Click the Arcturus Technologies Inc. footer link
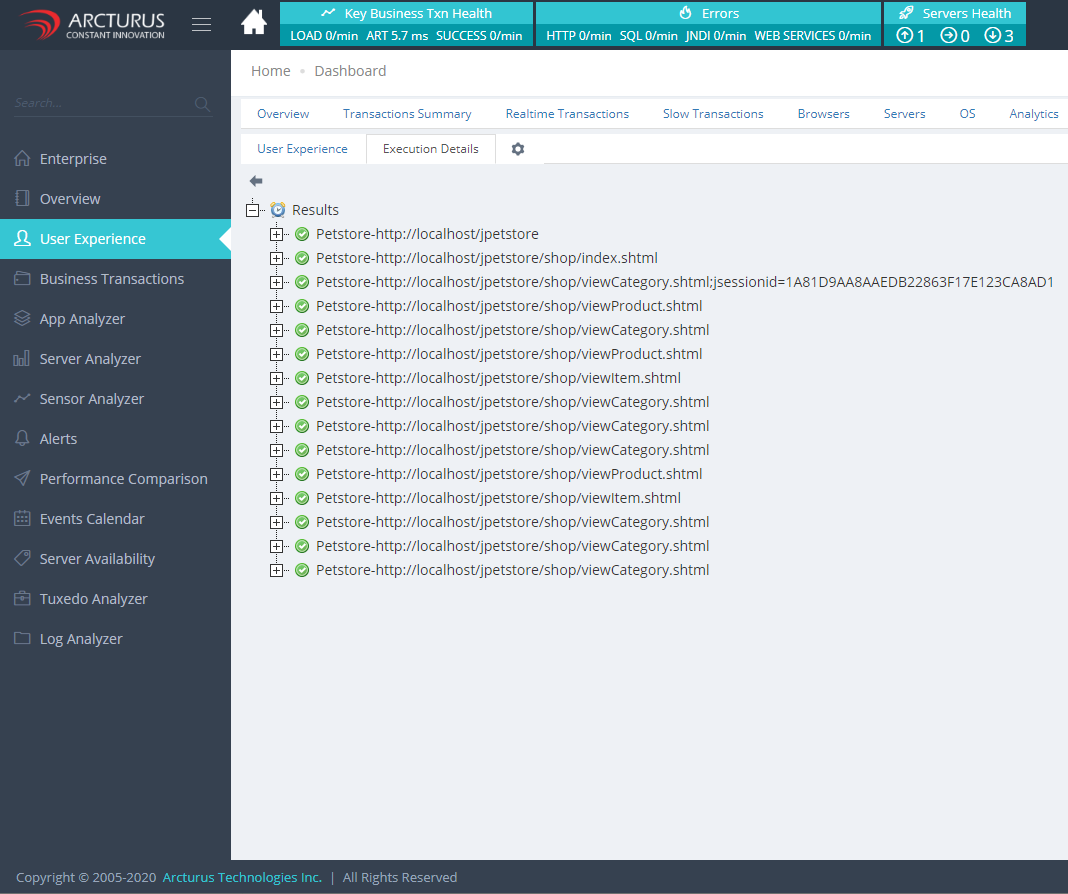 [x=242, y=877]
